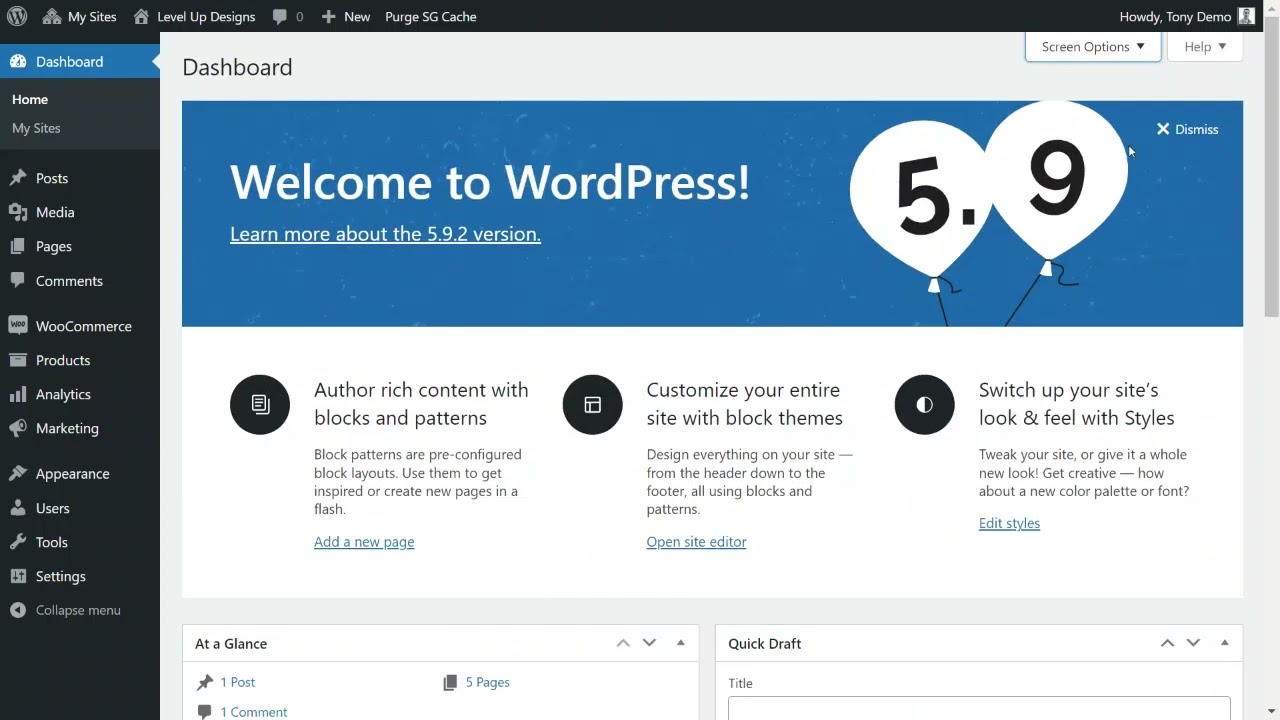Click the Add a new page link
Image resolution: width=1280 pixels, height=720 pixels.
[364, 542]
